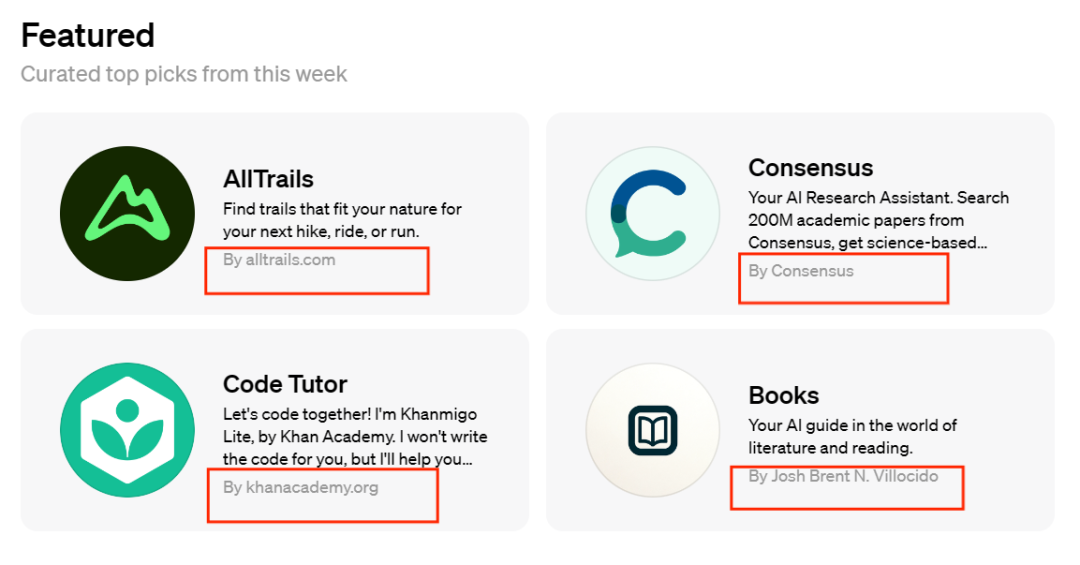Click the AllTrails description about finding trails

[x=342, y=220]
